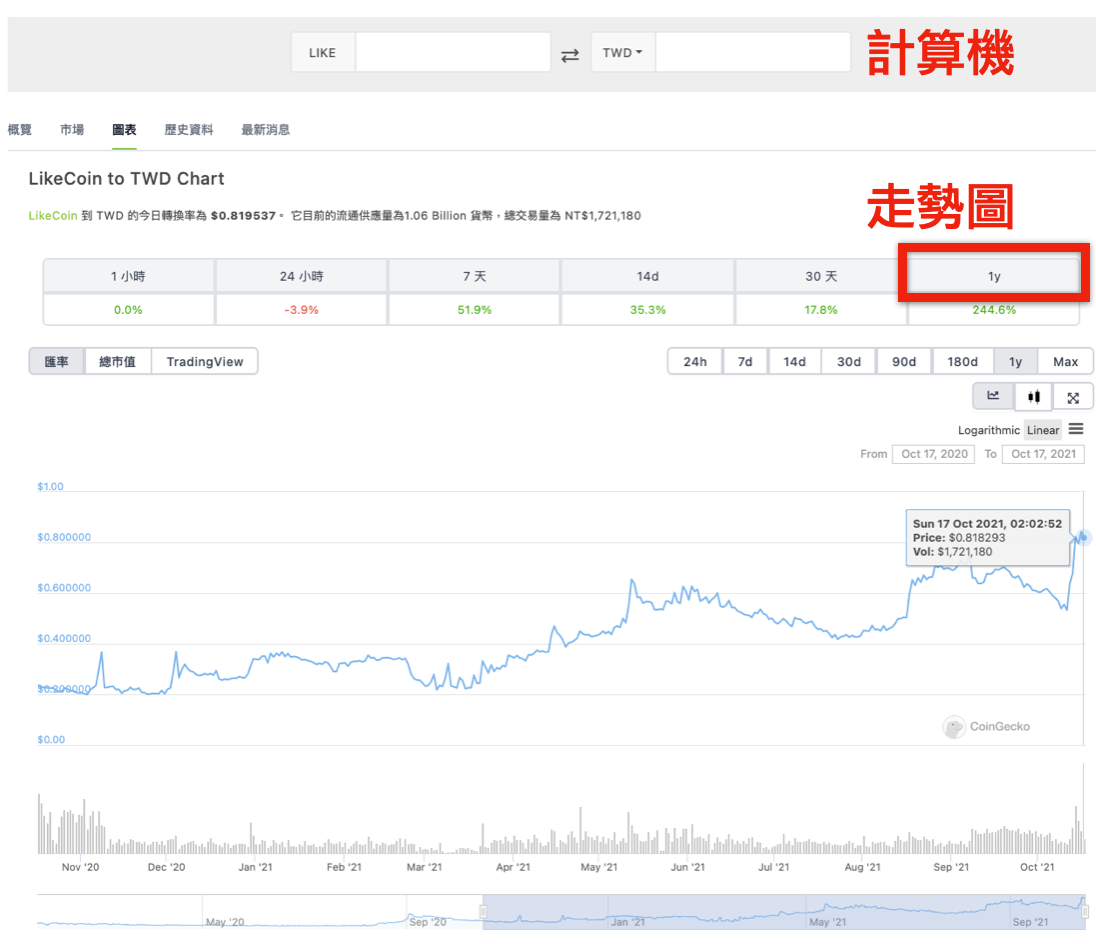Set chart range to 90d
Viewport: 1096px width, 944px height.
904,361
